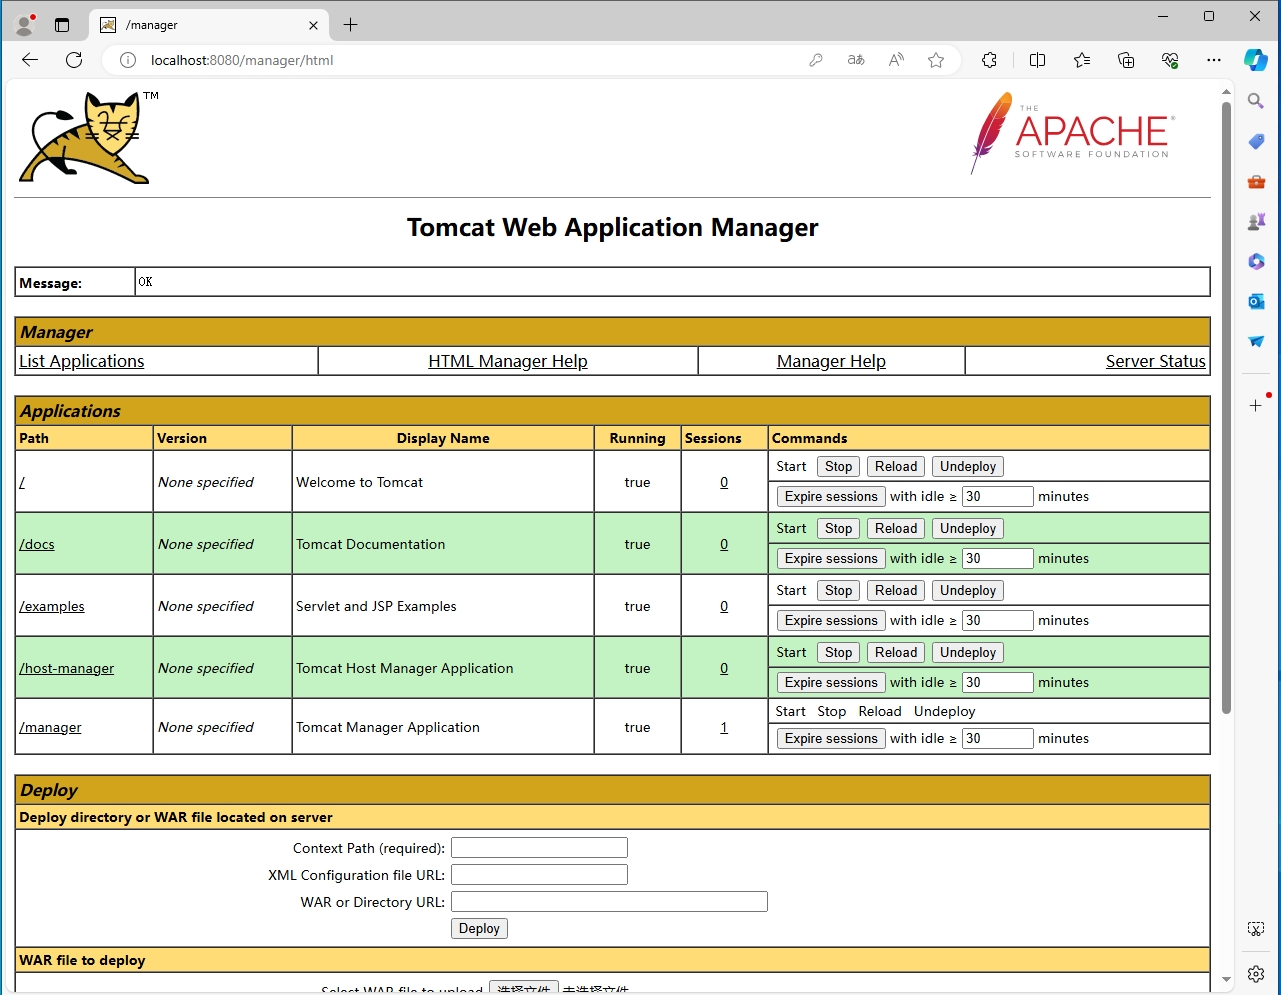The image size is (1281, 995).
Task: Undeploy the /docs application
Action: point(968,528)
